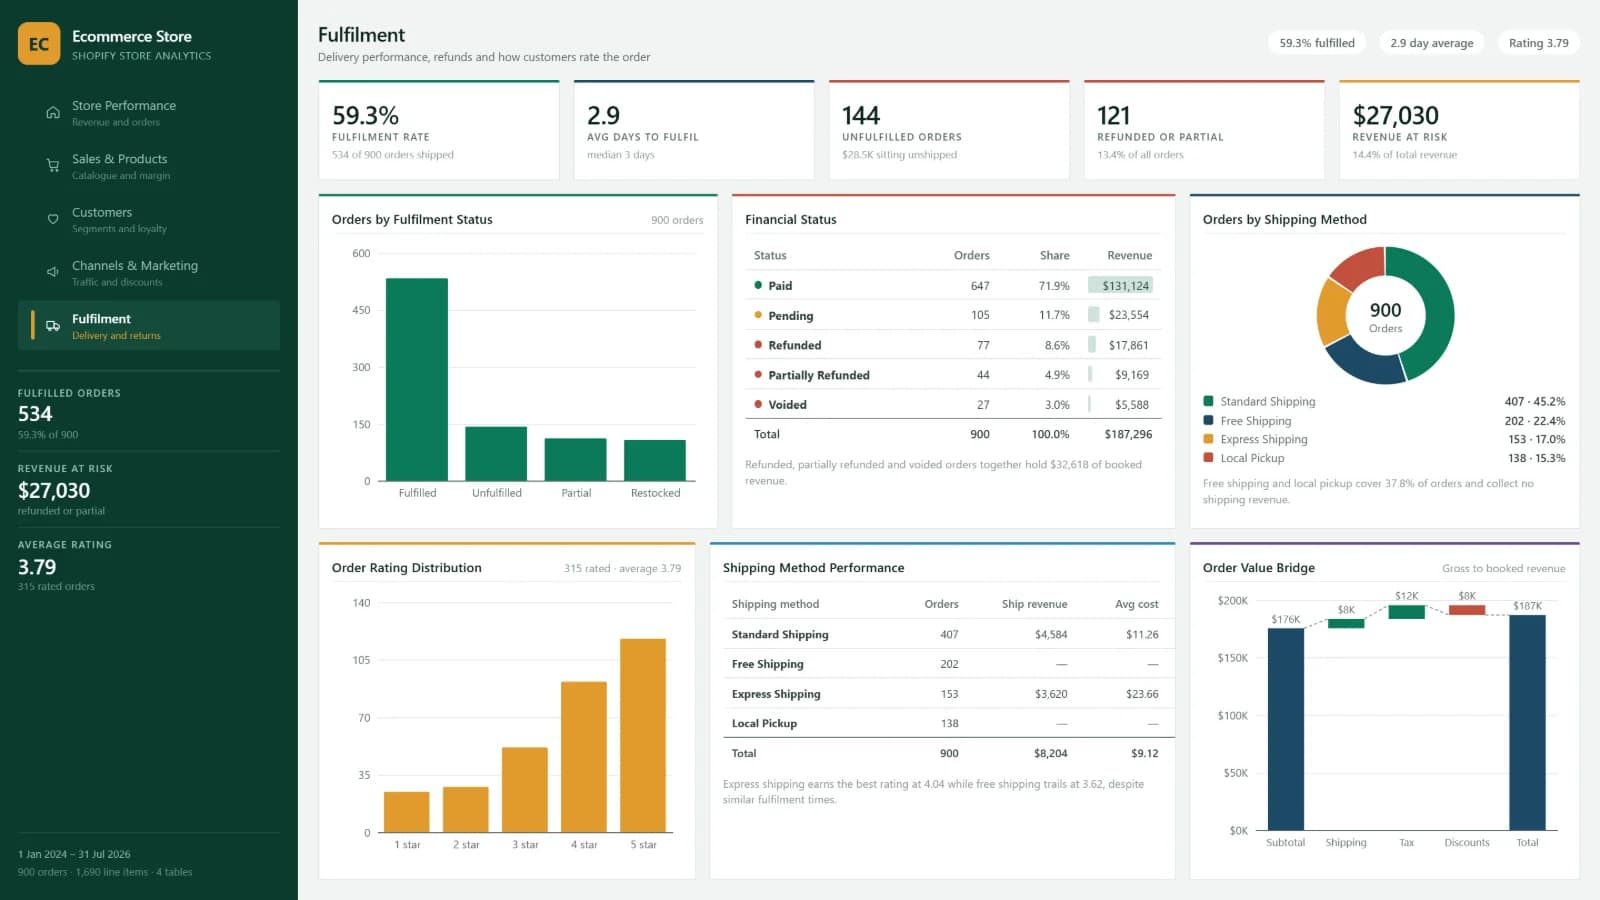Click the Unfulfilled bar in status chart
The image size is (1600, 900).
point(496,454)
